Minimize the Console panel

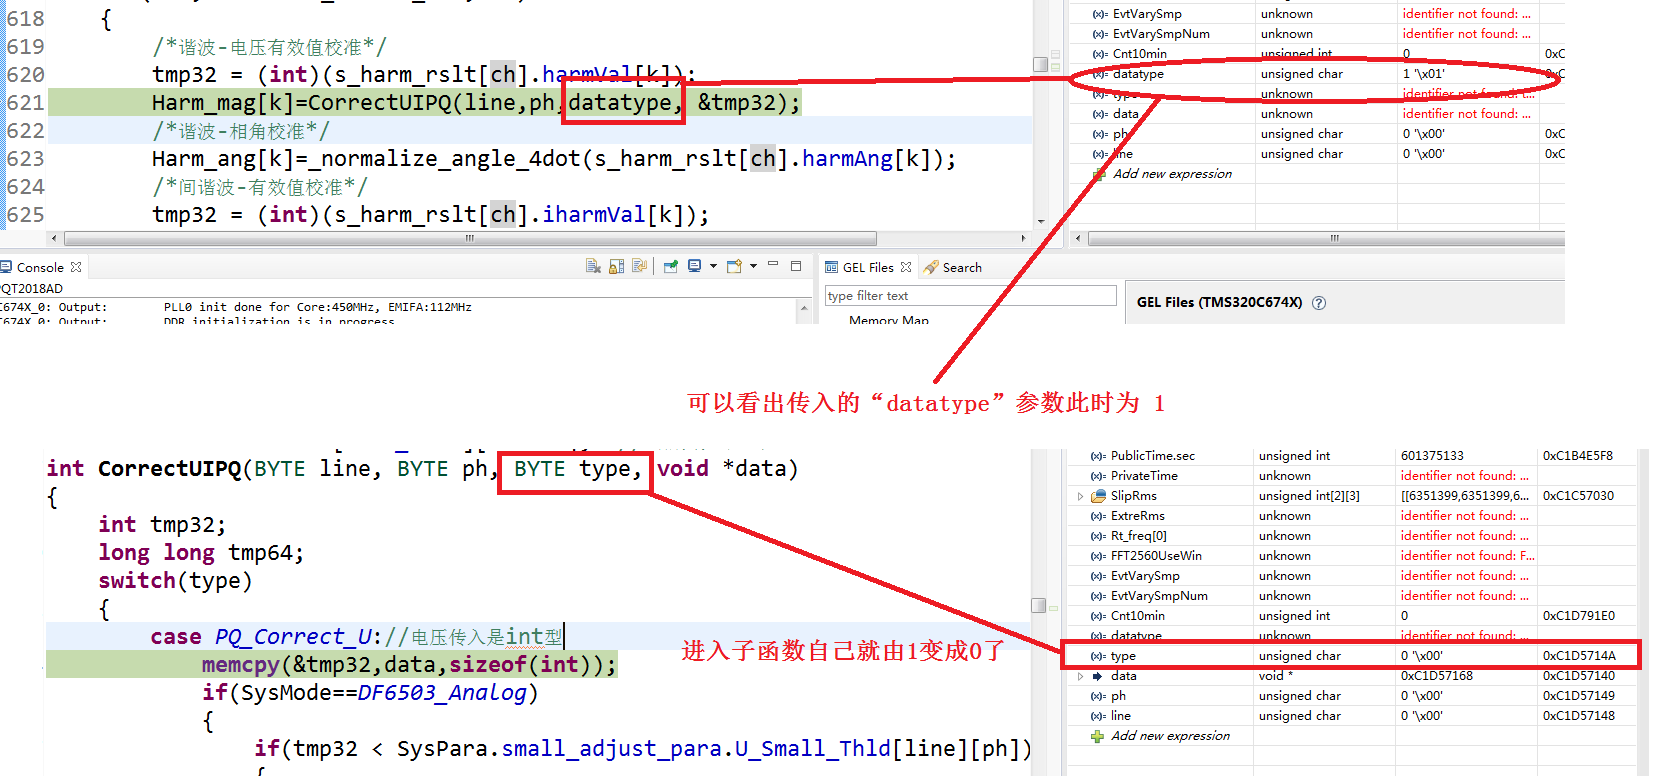coord(773,265)
